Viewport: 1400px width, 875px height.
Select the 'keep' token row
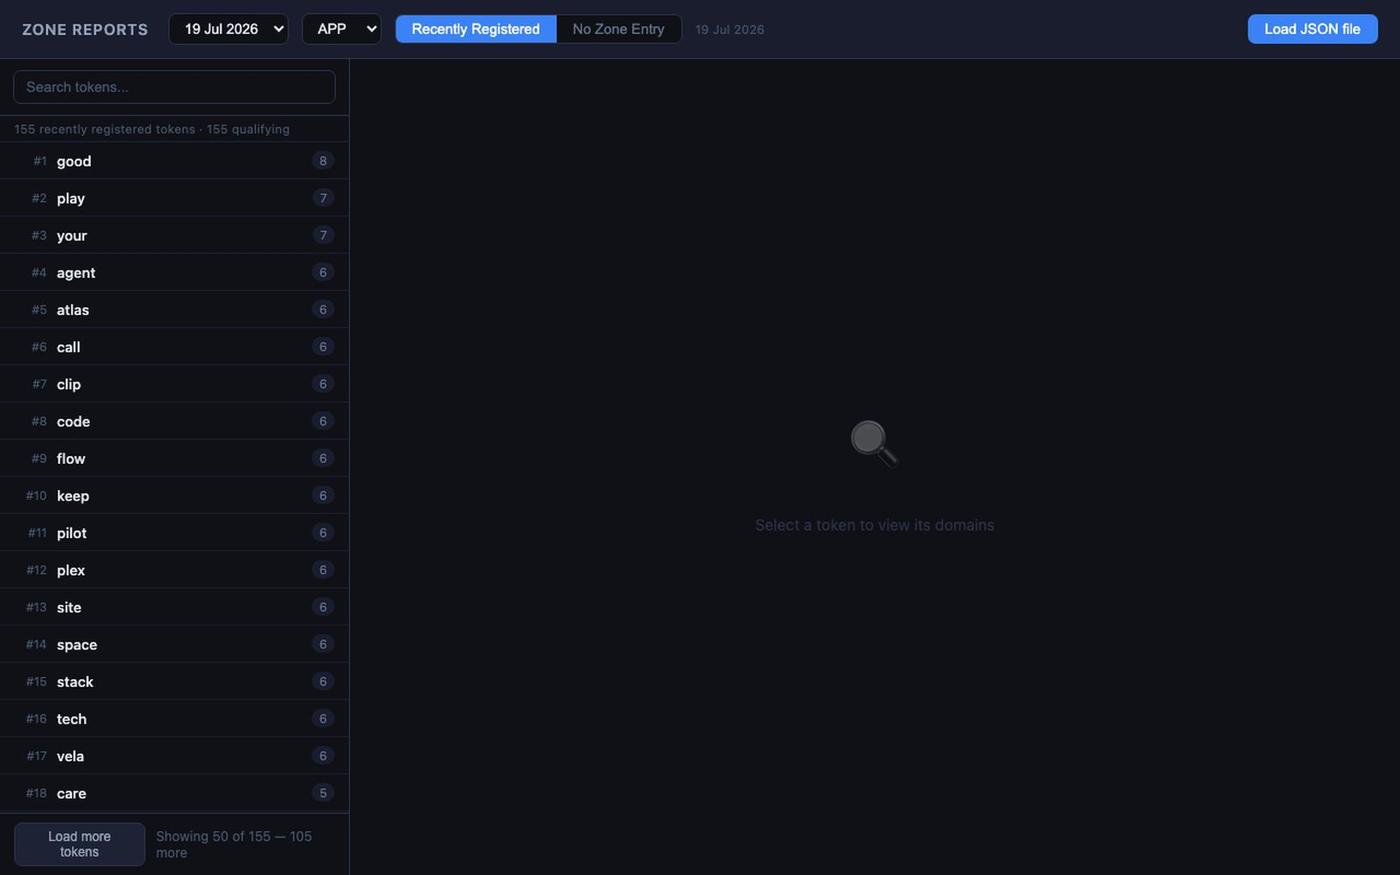point(174,496)
